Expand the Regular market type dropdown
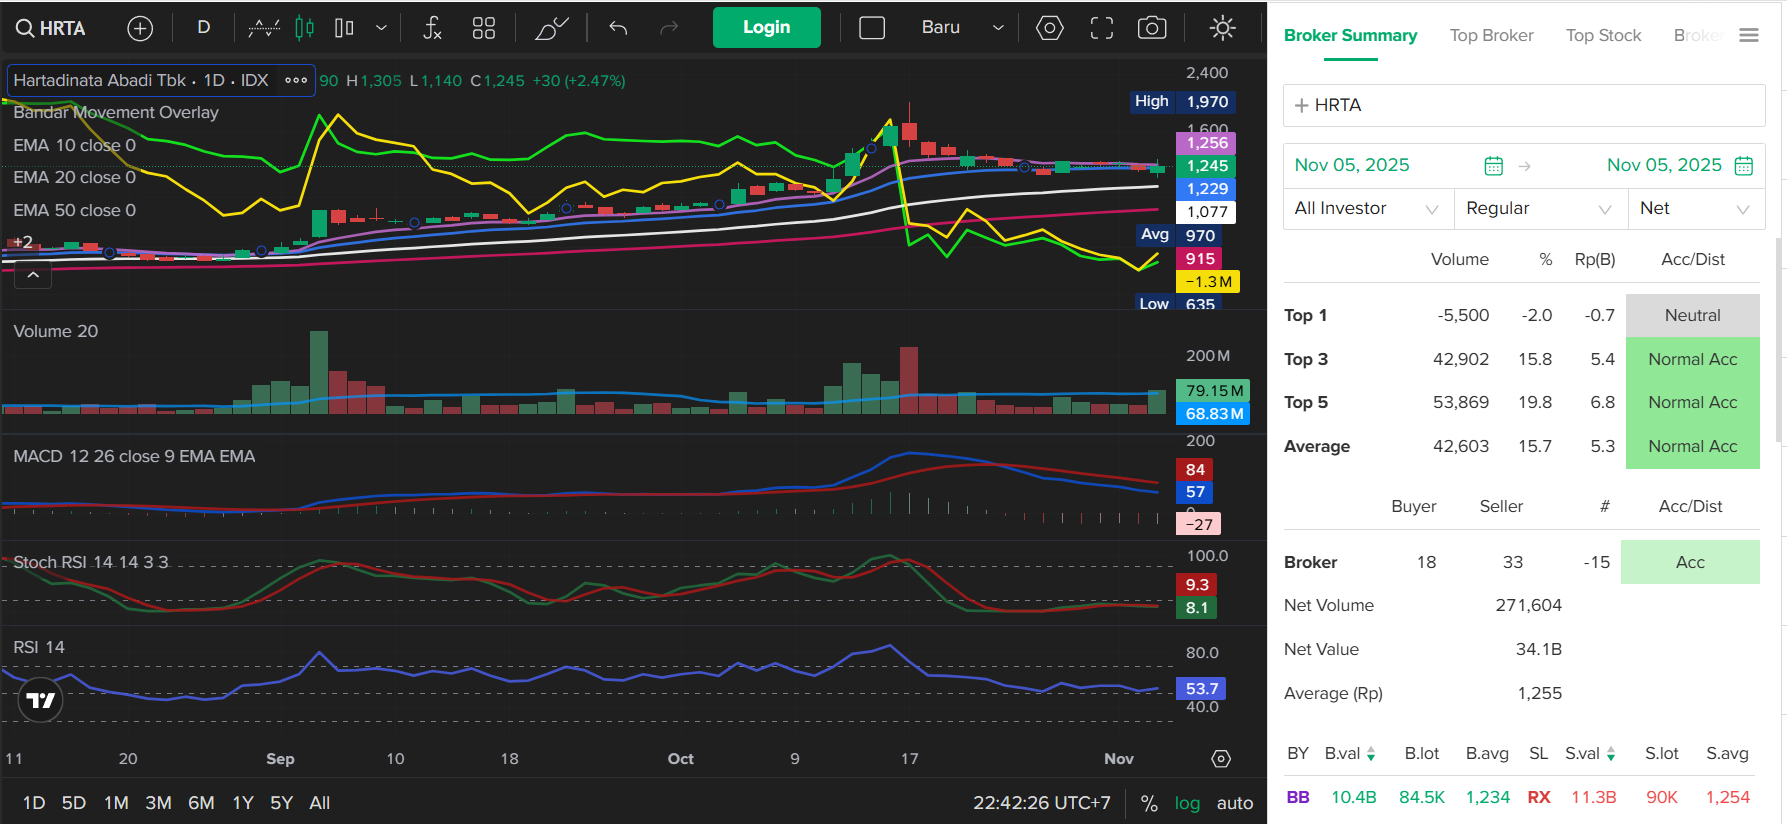This screenshot has height=824, width=1787. pos(1538,208)
